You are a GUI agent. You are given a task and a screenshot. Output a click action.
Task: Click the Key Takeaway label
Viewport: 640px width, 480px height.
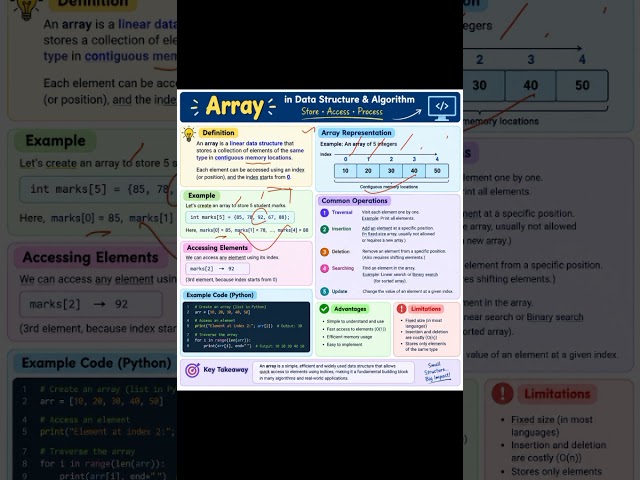click(226, 370)
